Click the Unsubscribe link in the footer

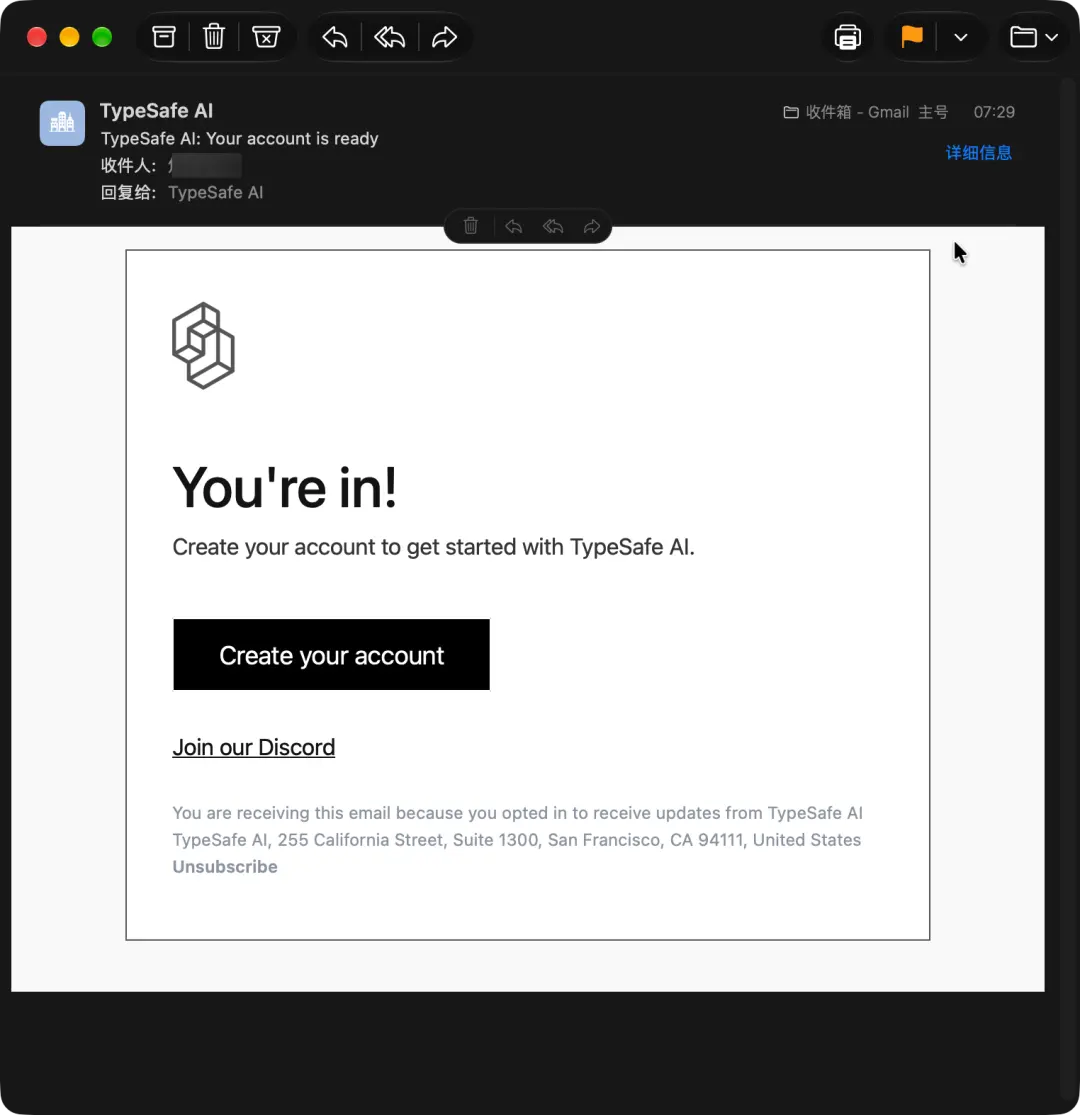click(x=225, y=867)
